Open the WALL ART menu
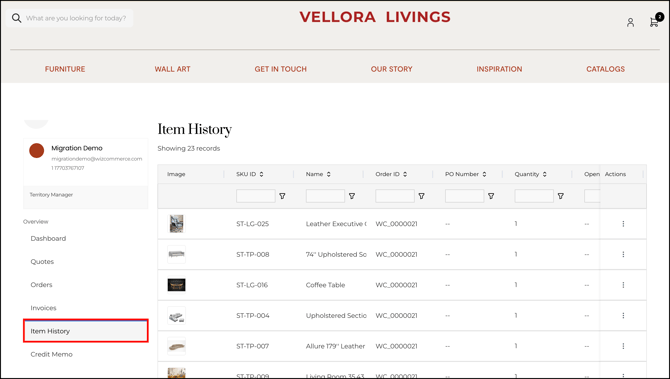The image size is (670, 379). pyautogui.click(x=173, y=69)
